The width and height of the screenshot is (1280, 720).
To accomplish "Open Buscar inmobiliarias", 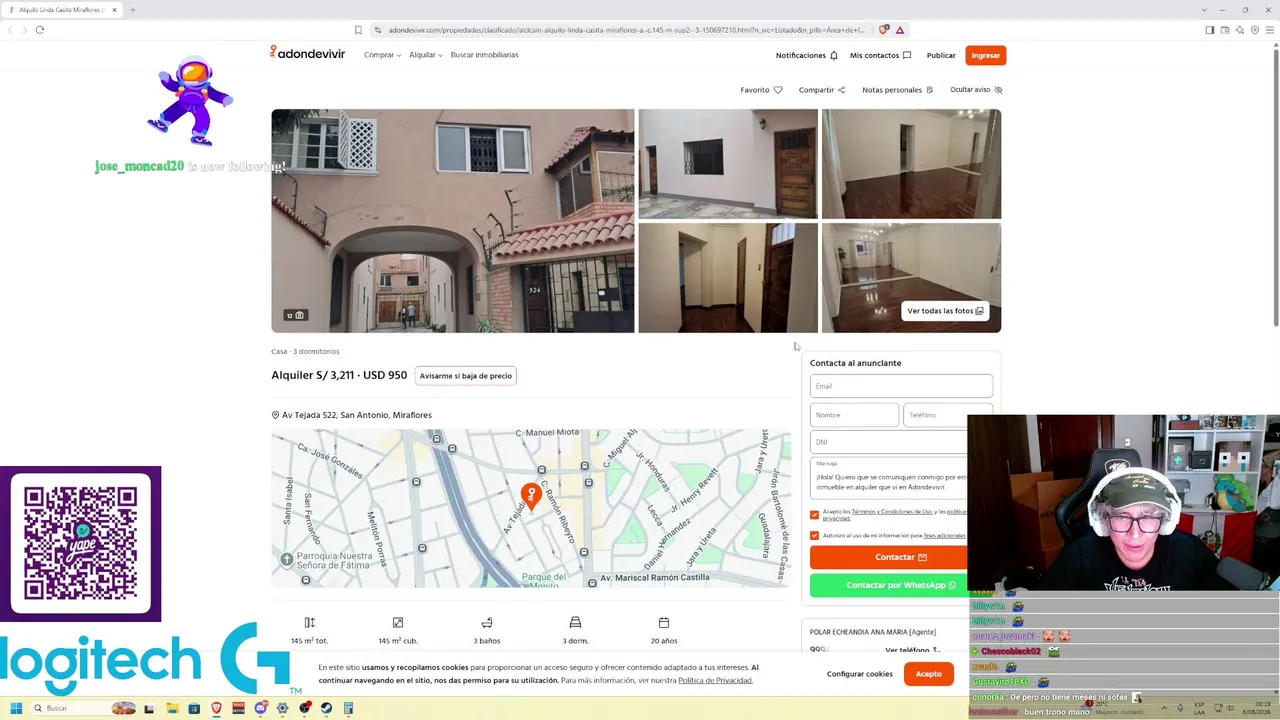I will pyautogui.click(x=484, y=55).
